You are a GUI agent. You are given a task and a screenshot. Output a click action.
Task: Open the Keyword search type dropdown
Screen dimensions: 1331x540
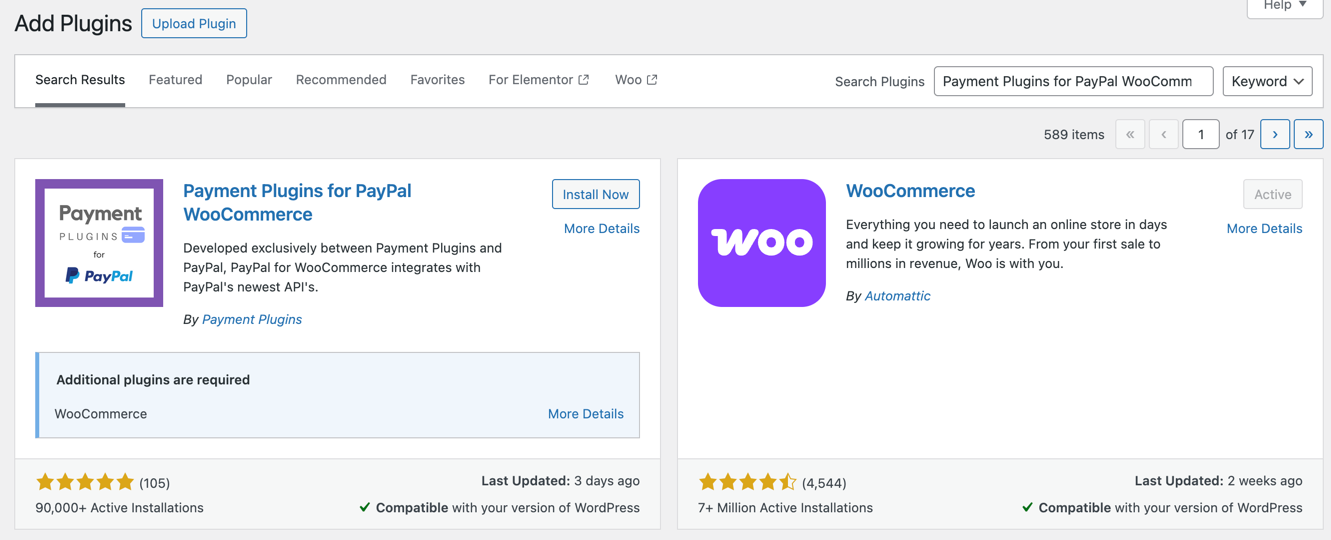pos(1267,81)
